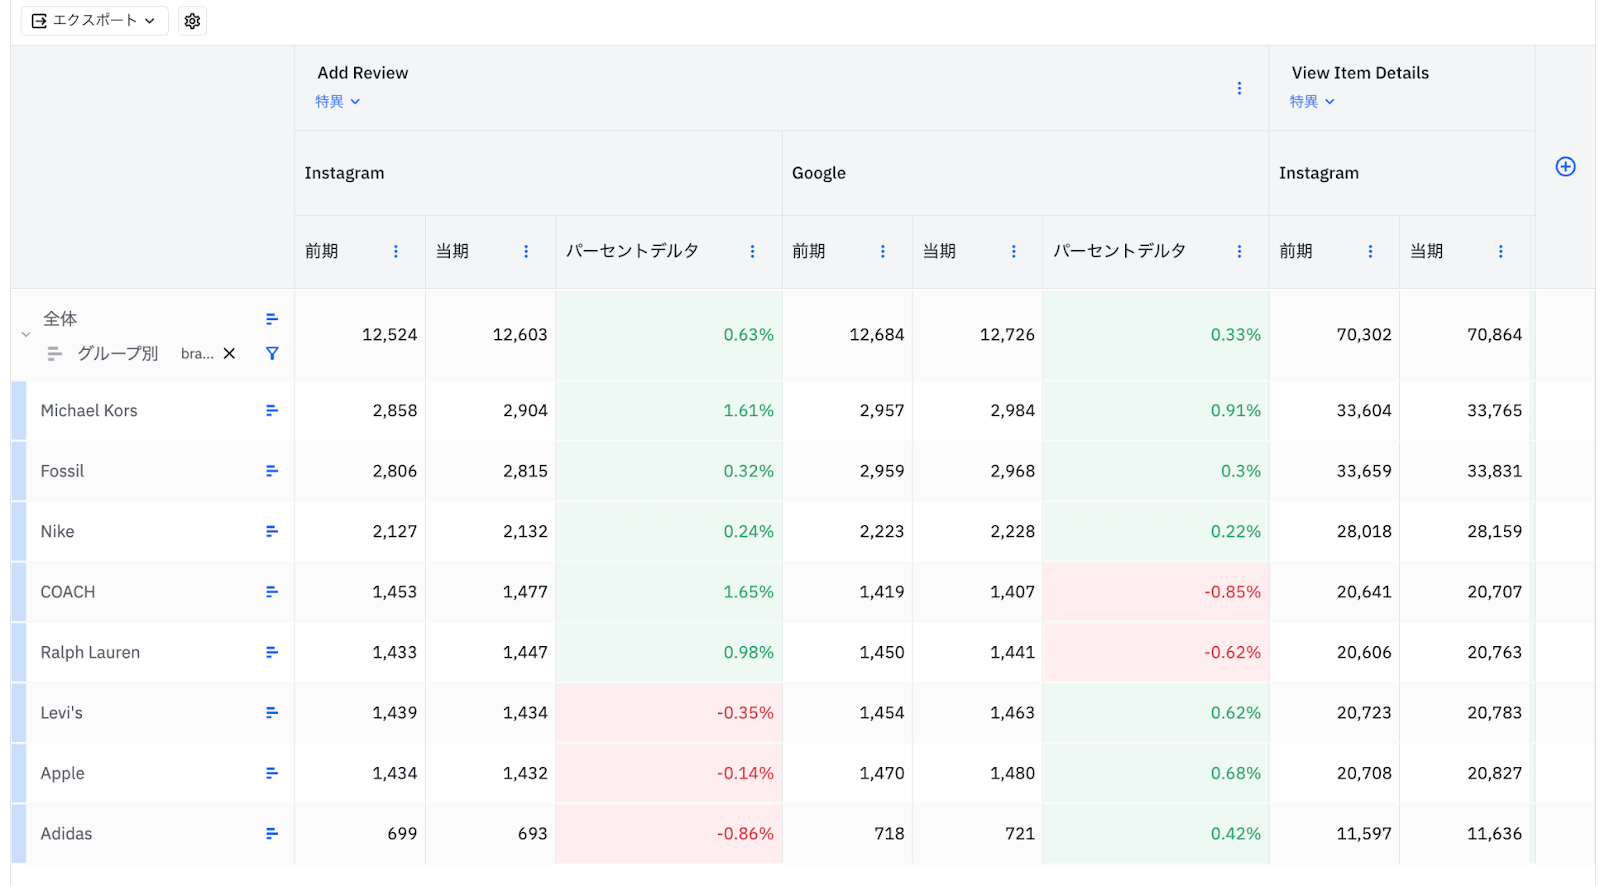Select the Ralph Lauren row label
The width and height of the screenshot is (1600, 885).
[x=90, y=652]
